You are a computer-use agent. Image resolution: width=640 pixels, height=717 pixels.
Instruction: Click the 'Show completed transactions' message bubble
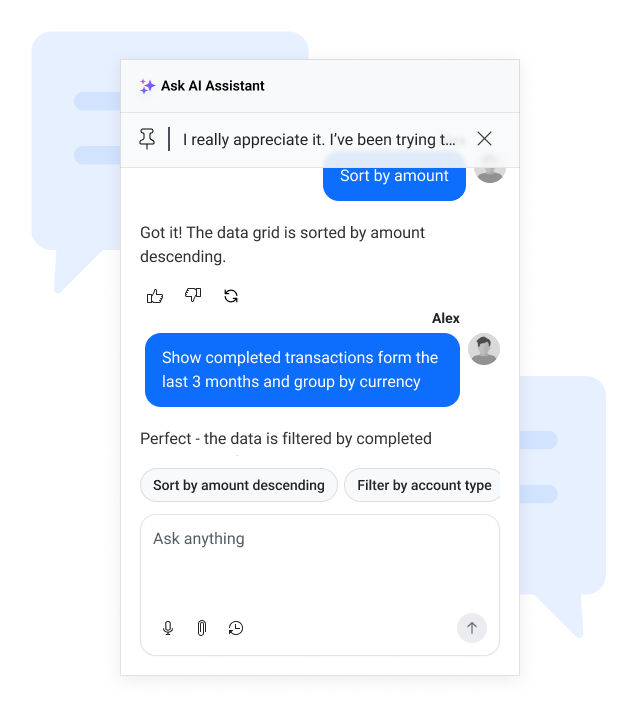coord(301,370)
